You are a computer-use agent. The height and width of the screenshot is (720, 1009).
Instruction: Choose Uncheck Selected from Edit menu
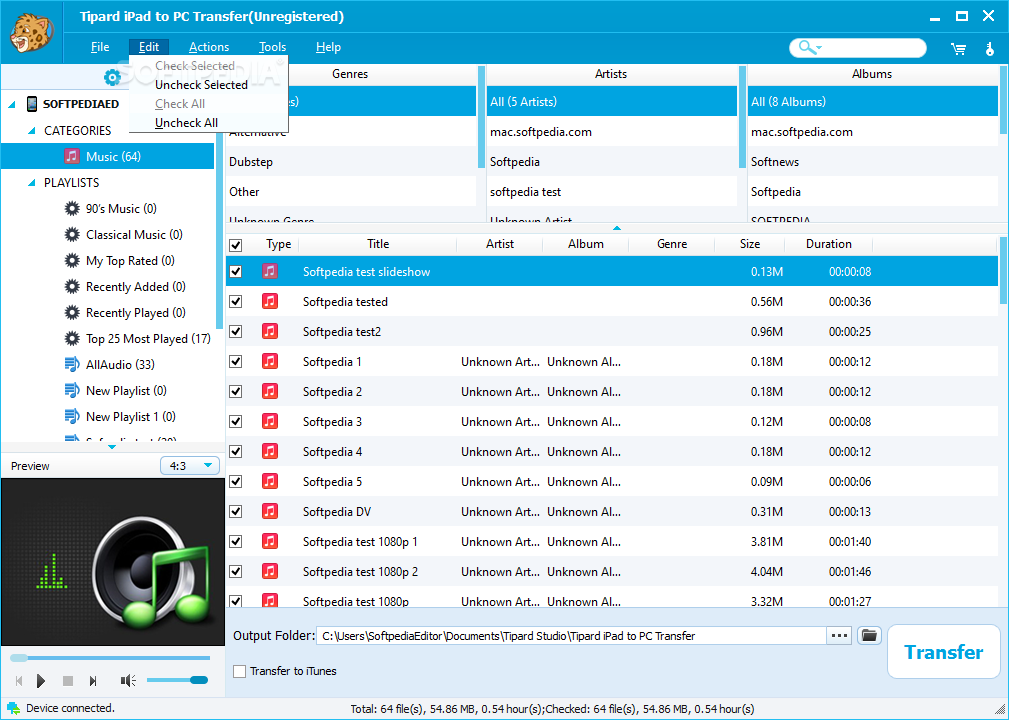(208, 85)
